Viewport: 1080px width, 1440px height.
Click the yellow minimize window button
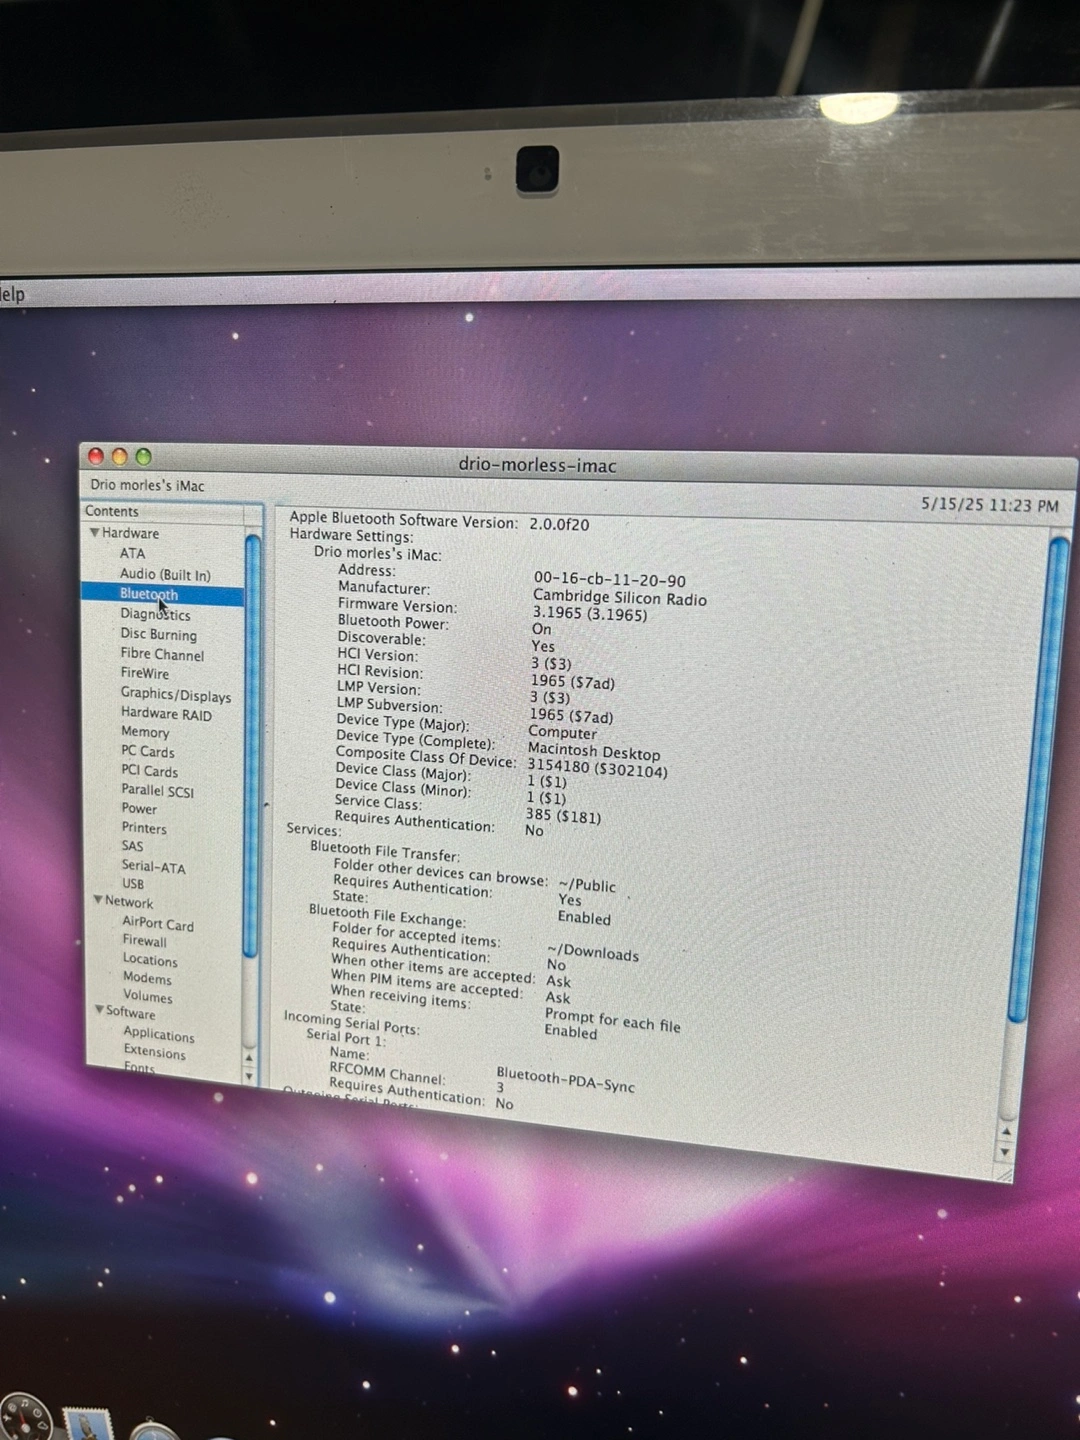coord(120,457)
